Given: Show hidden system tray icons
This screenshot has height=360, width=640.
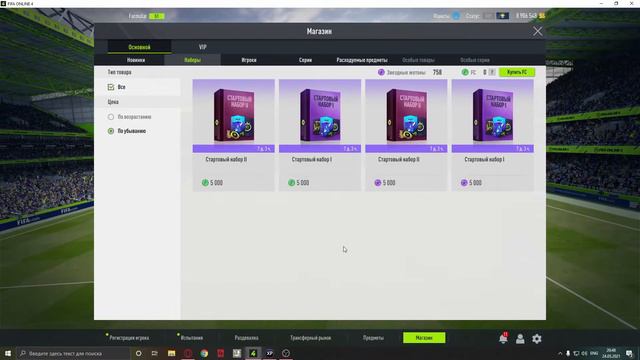Looking at the screenshot, I should point(560,353).
